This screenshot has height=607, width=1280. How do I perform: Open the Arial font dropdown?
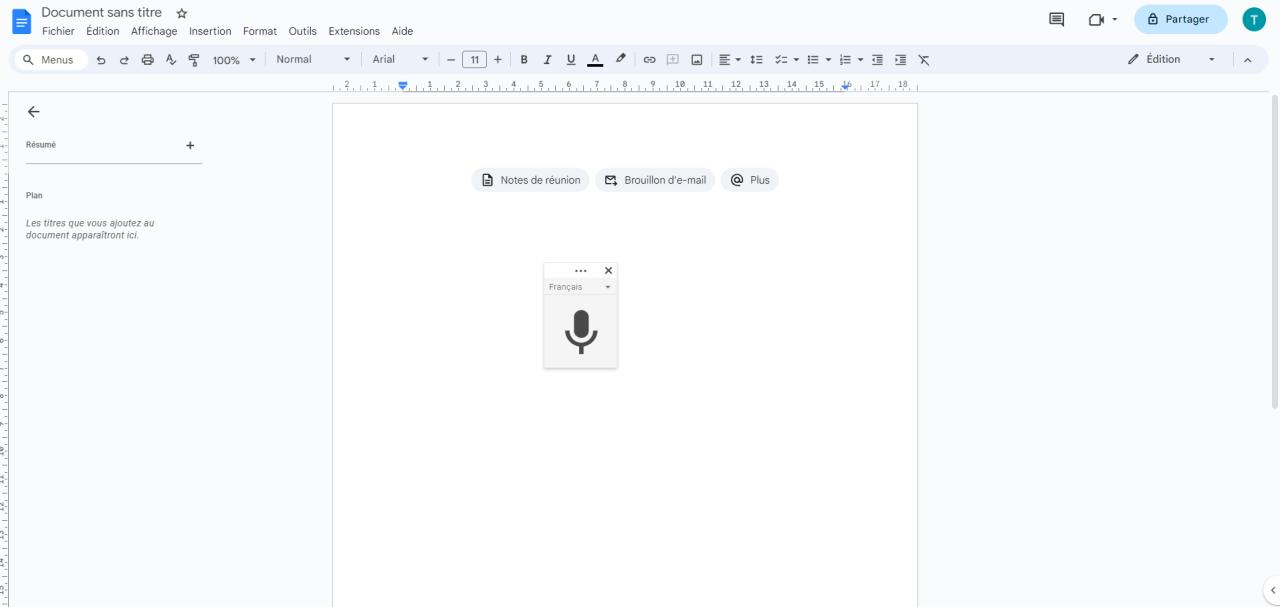point(397,59)
